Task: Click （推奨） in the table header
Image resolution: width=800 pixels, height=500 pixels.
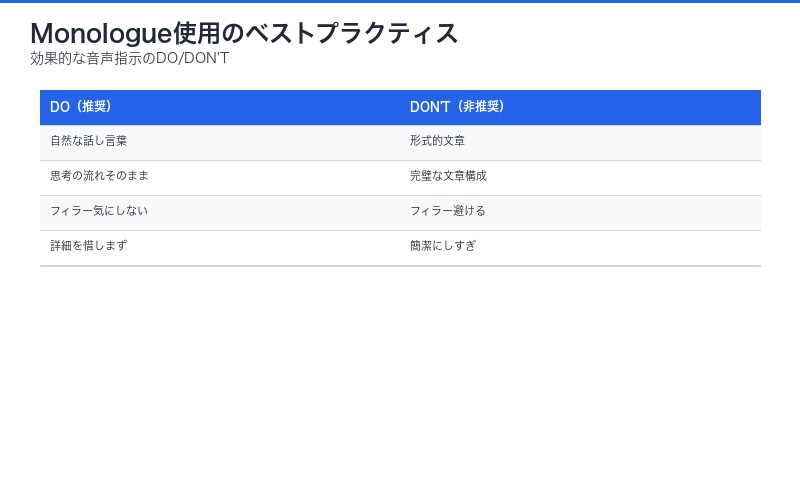Action: tap(93, 107)
